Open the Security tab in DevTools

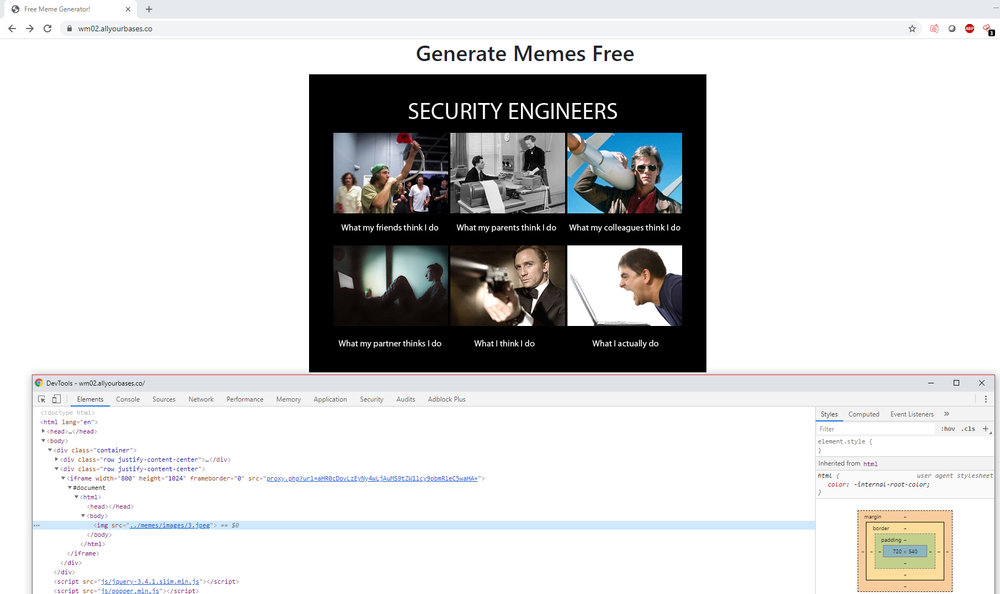tap(372, 399)
